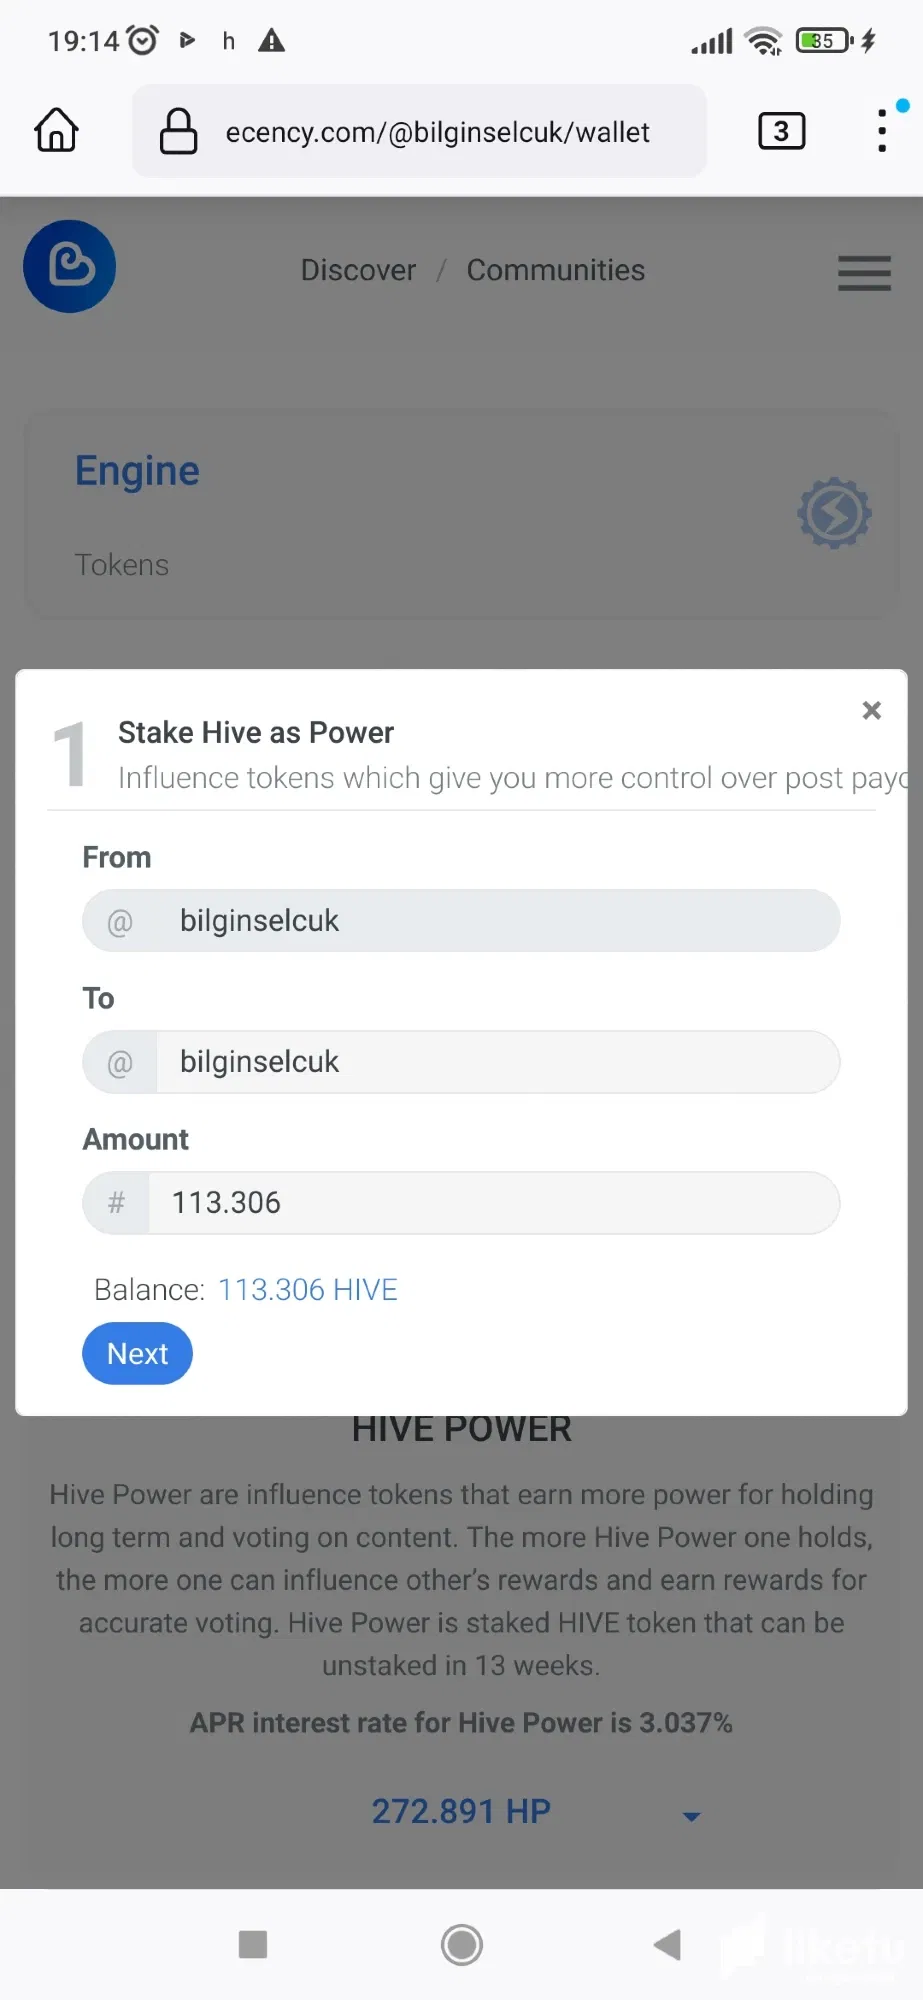This screenshot has height=2000, width=923.
Task: Open the browser three-dot menu
Action: coord(882,131)
